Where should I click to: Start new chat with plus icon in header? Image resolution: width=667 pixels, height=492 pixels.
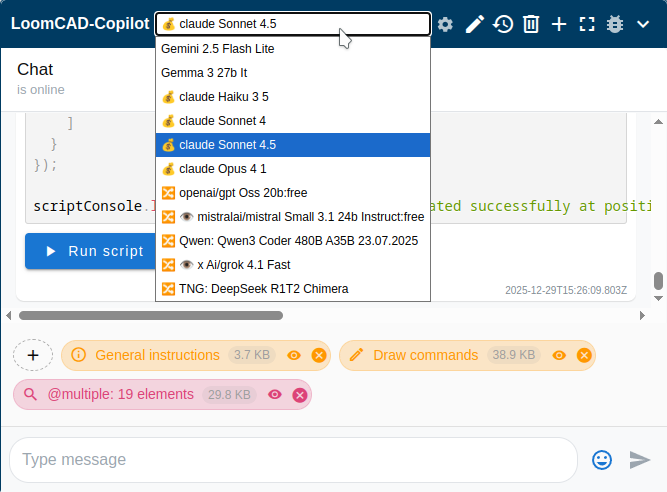[559, 24]
